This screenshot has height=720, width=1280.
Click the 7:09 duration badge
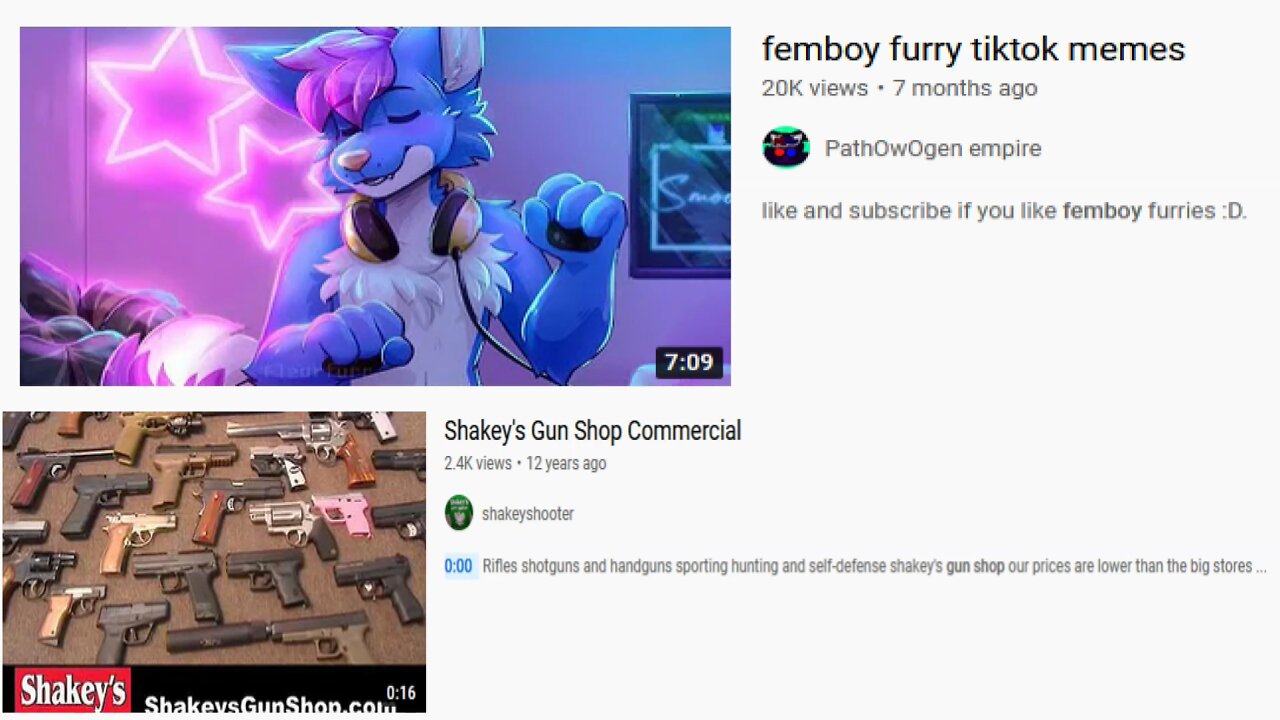coord(689,362)
